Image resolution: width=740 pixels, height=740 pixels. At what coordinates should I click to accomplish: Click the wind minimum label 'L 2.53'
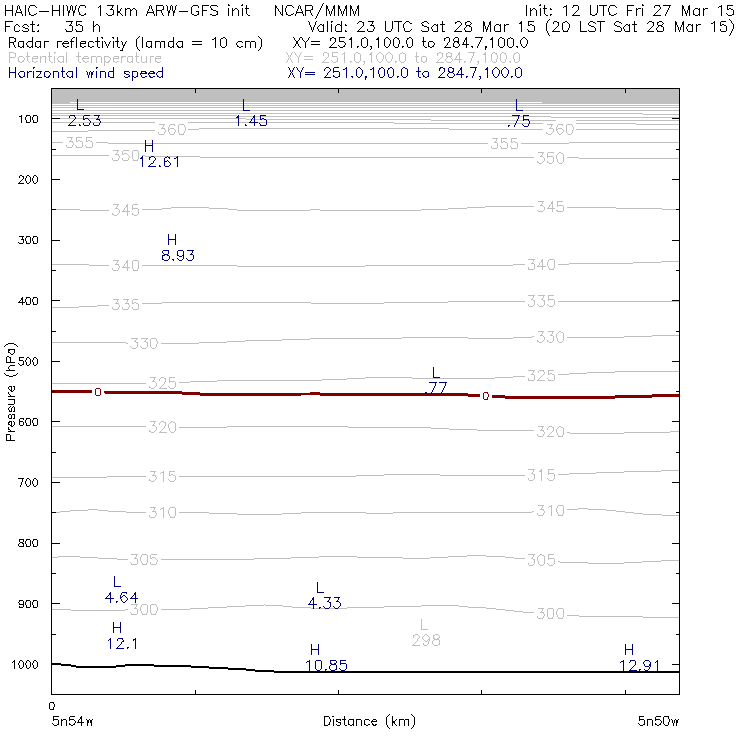(84, 114)
